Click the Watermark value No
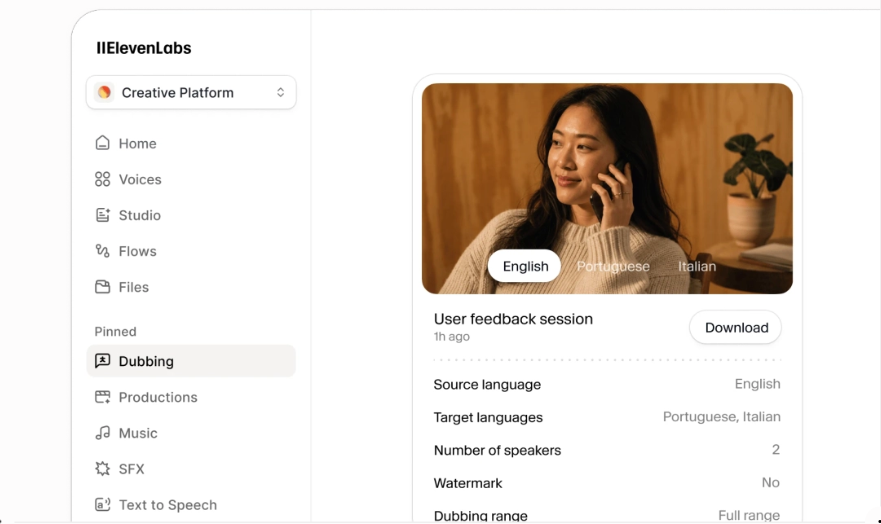Viewport: 881px width, 524px height. click(x=771, y=482)
